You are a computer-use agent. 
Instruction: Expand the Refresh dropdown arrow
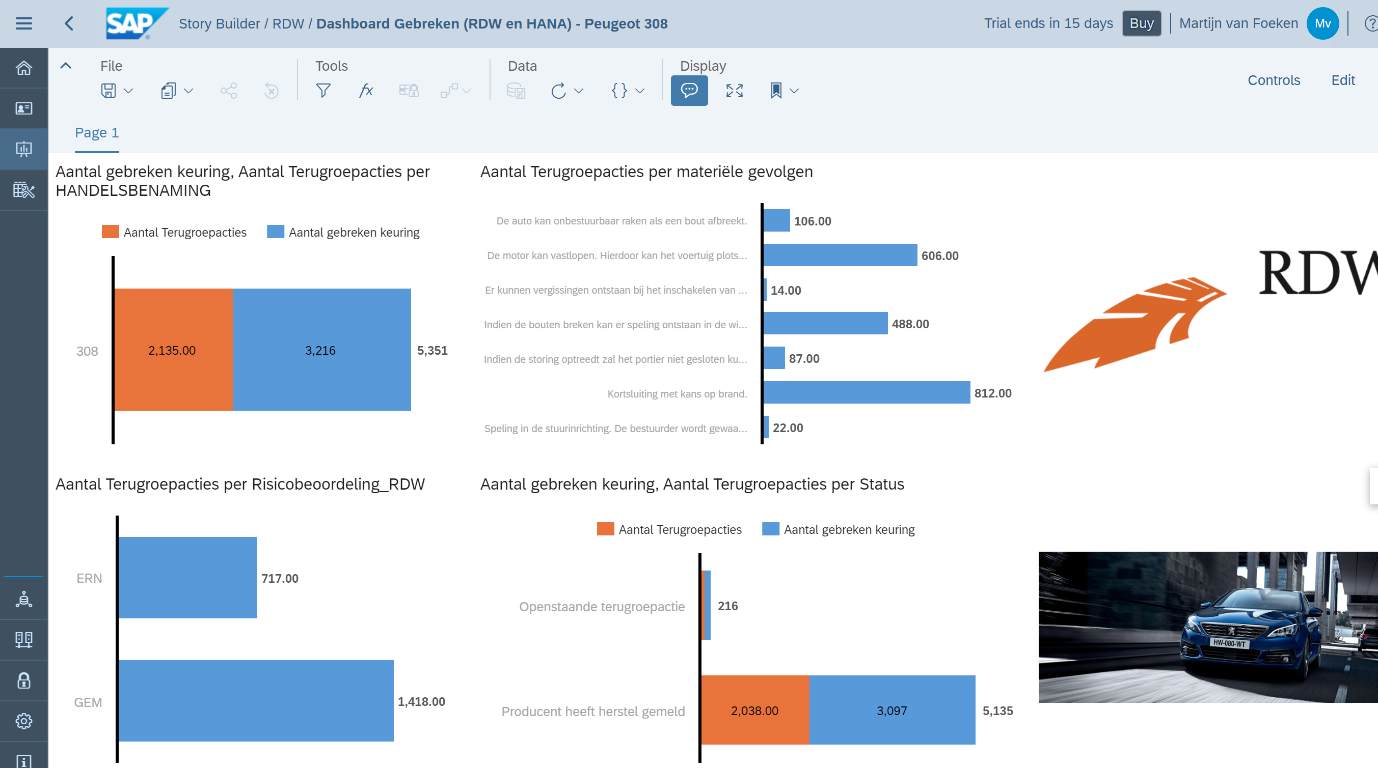click(x=579, y=91)
